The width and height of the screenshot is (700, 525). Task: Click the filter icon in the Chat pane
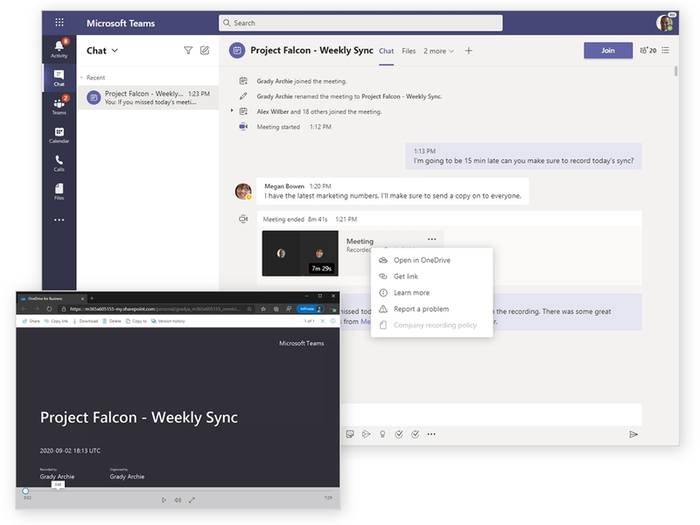click(188, 50)
